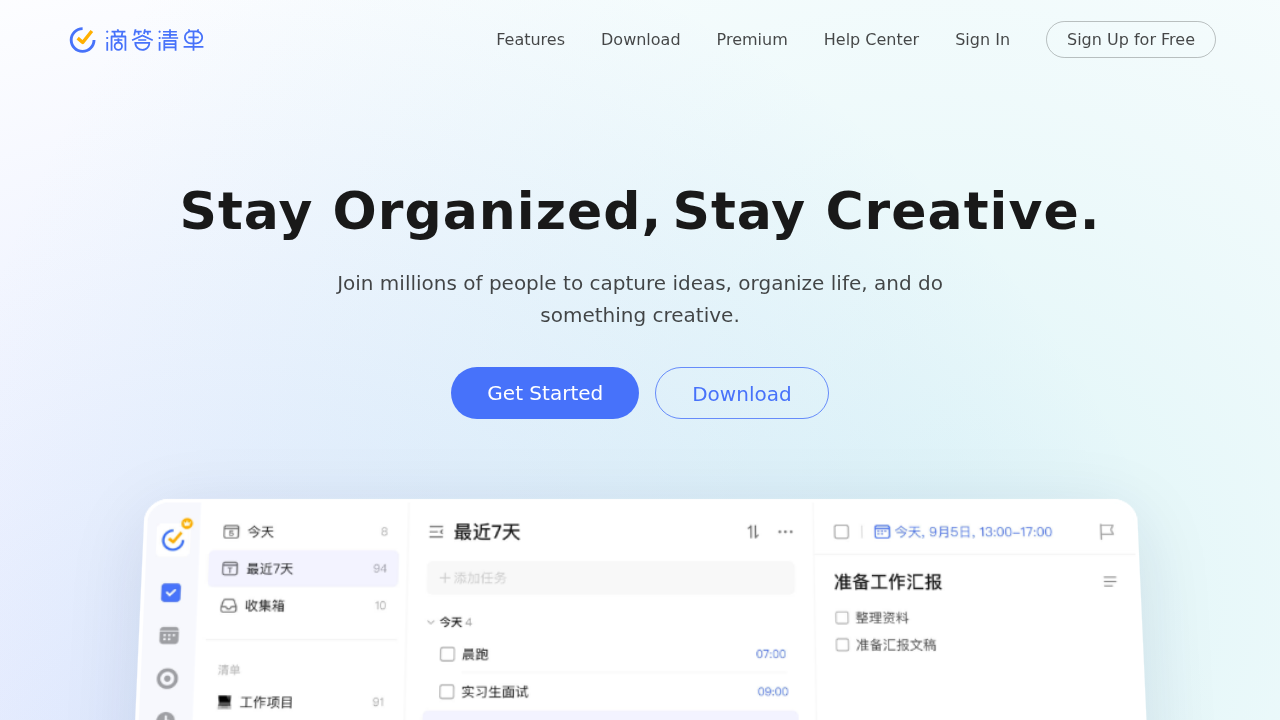Click the 添加任务 add task field

tap(610, 578)
